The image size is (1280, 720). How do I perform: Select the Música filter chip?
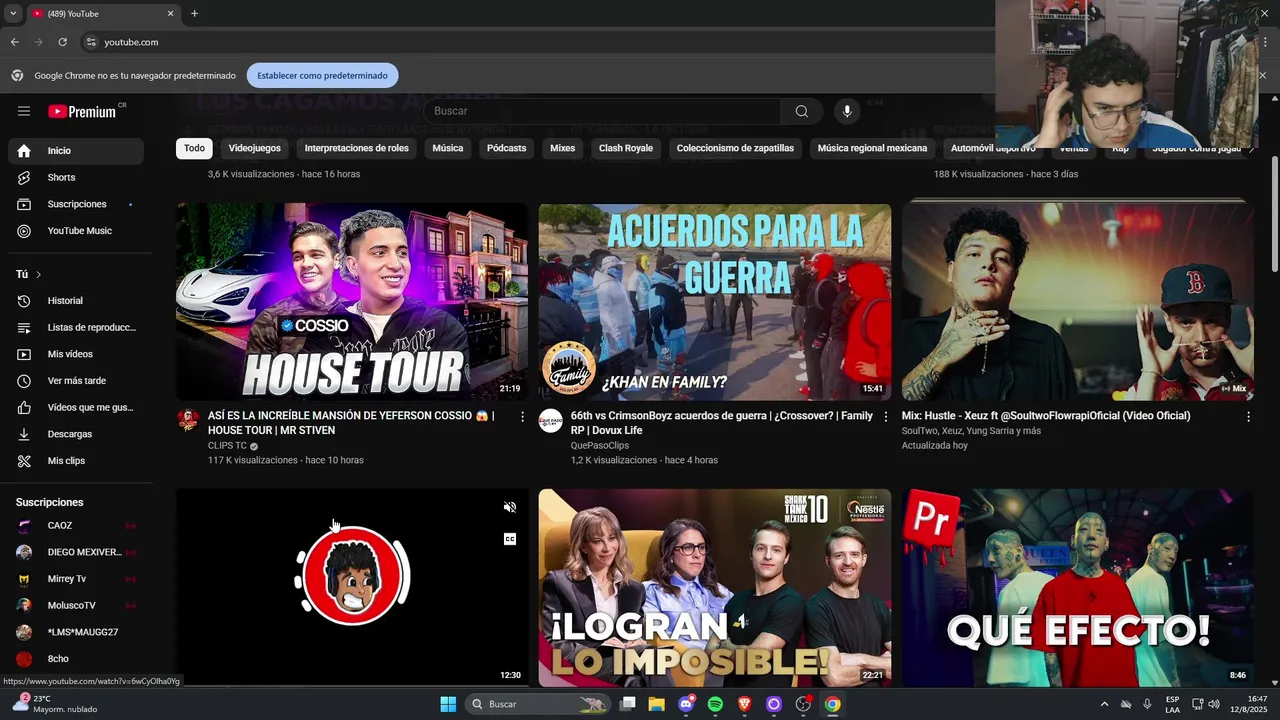447,148
